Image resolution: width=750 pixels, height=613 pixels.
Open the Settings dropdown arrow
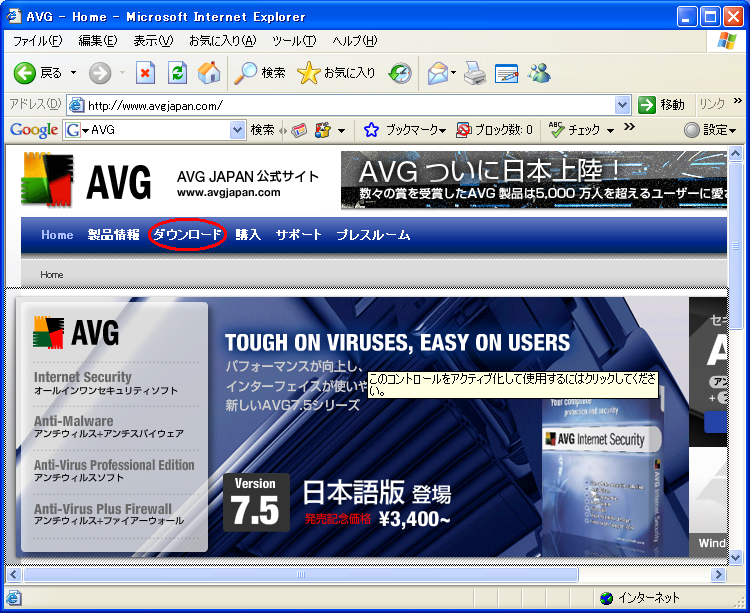point(733,130)
